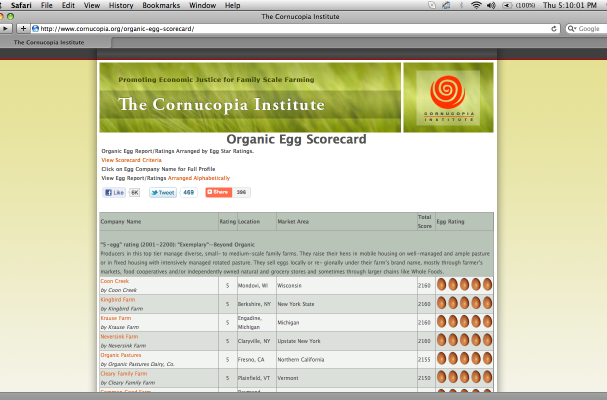Click the Facebook Like button

[114, 192]
